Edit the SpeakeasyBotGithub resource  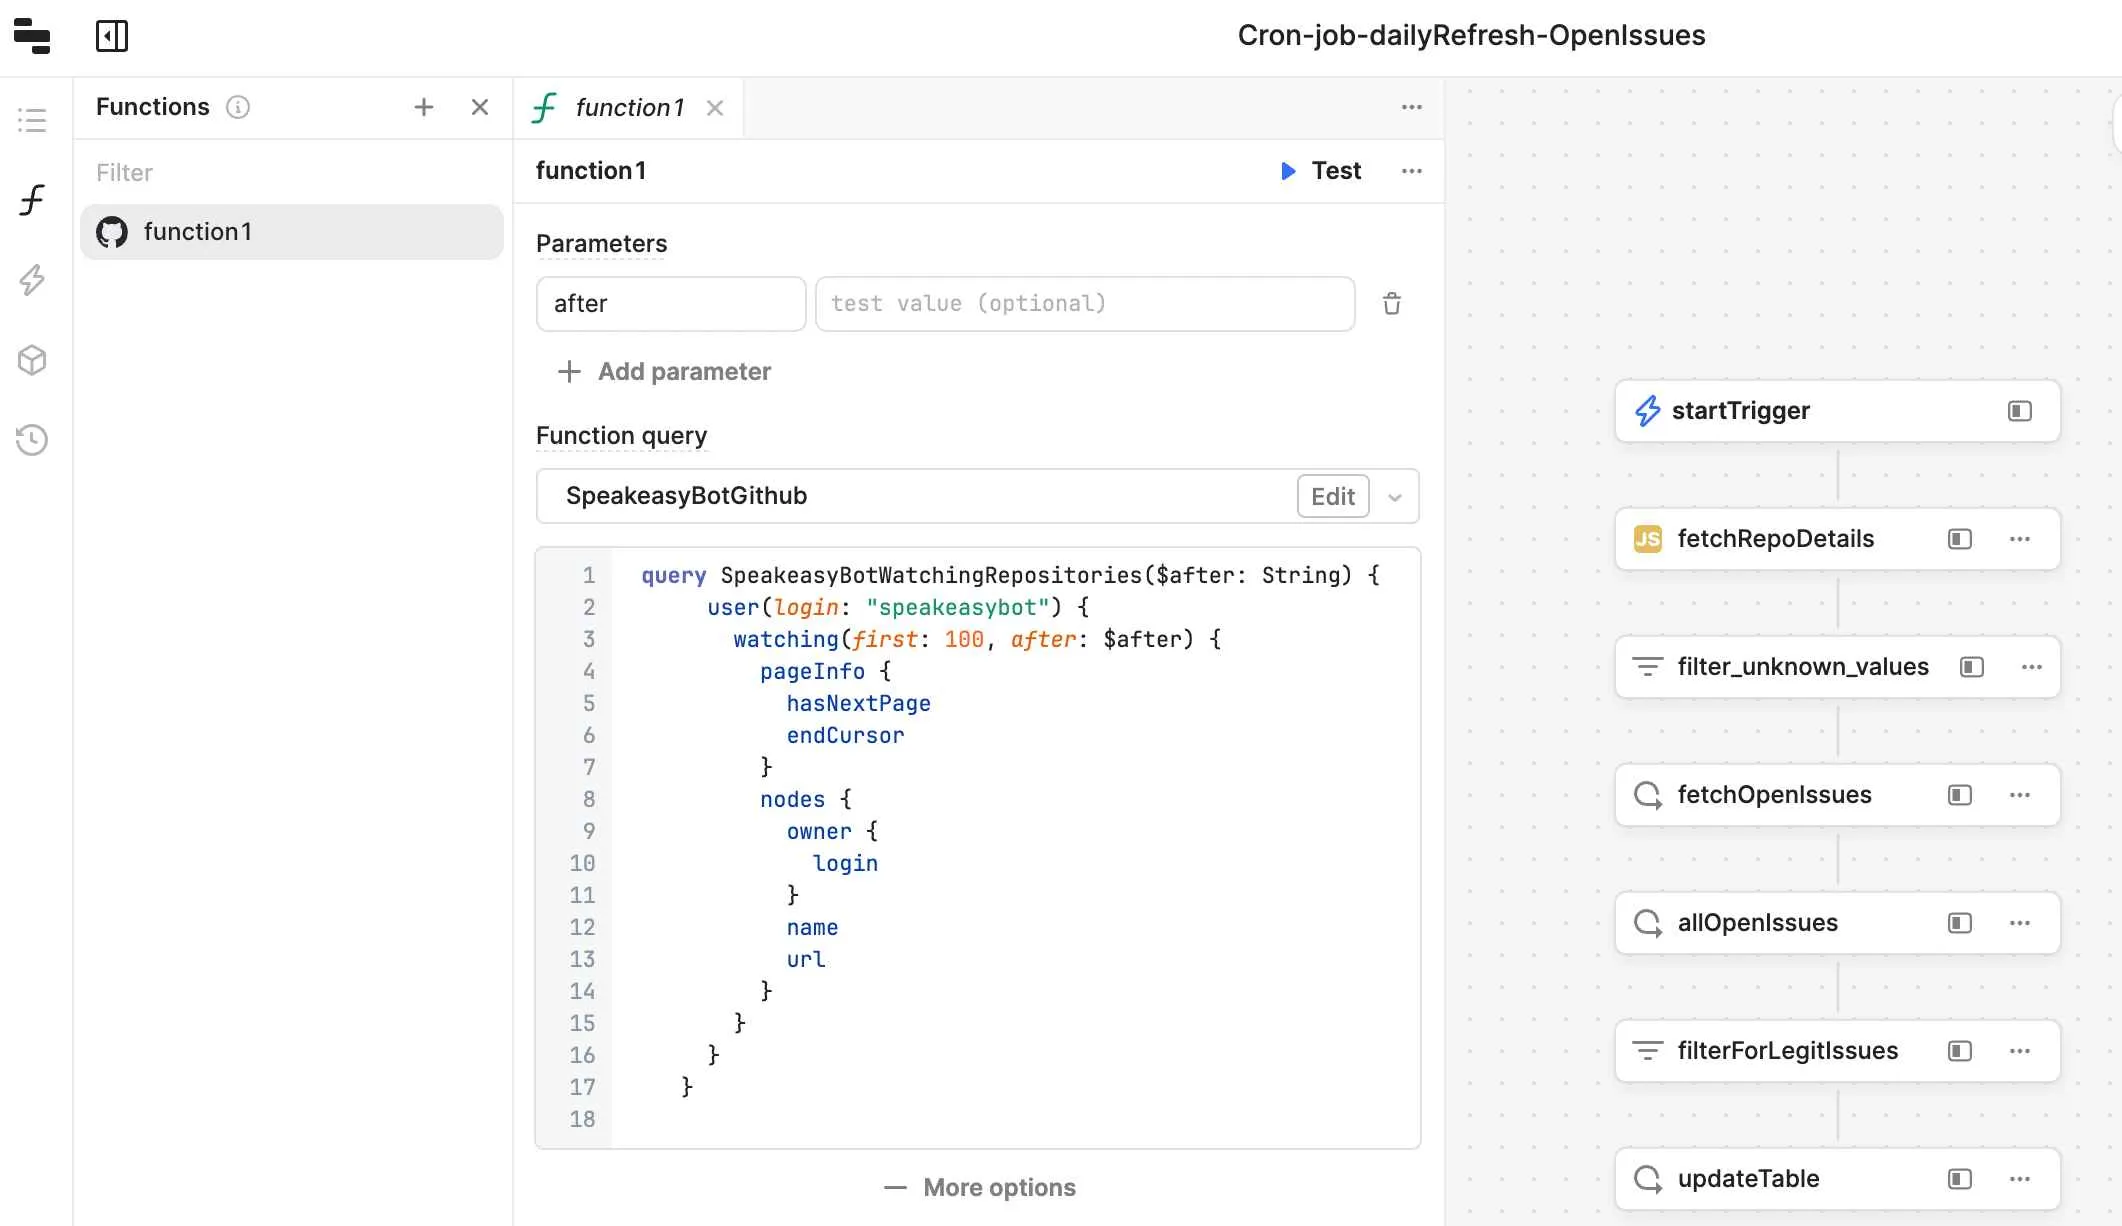click(1333, 497)
